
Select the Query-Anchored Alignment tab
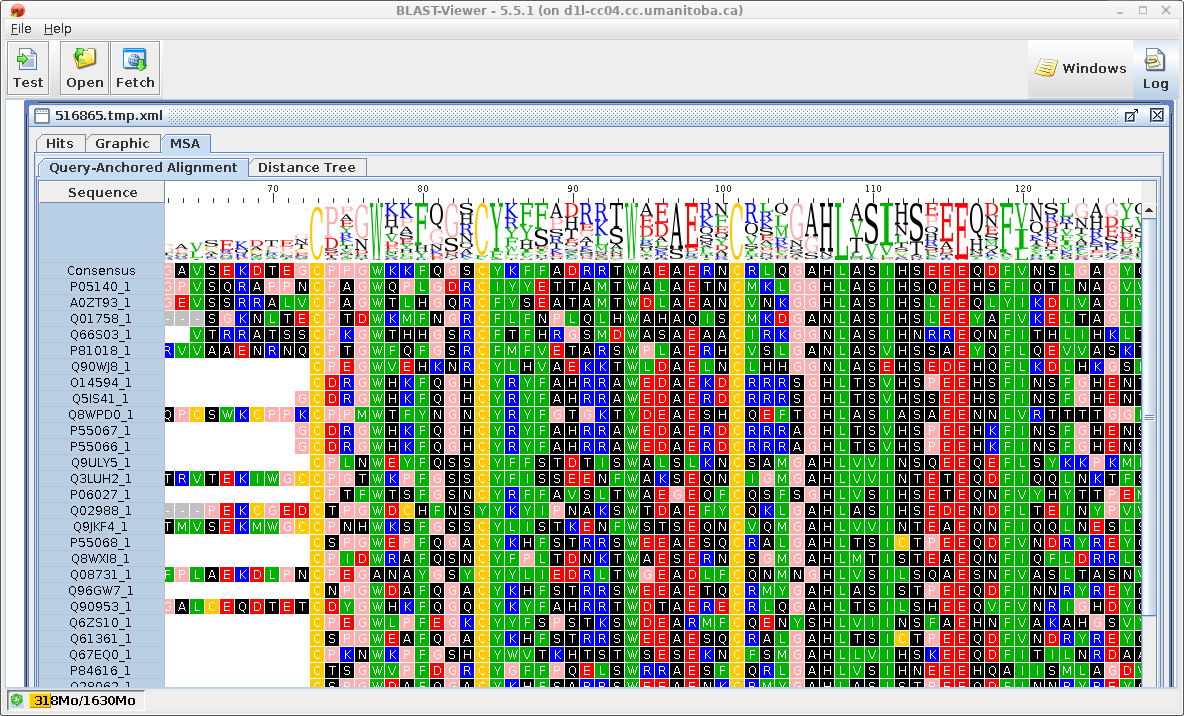(x=143, y=167)
